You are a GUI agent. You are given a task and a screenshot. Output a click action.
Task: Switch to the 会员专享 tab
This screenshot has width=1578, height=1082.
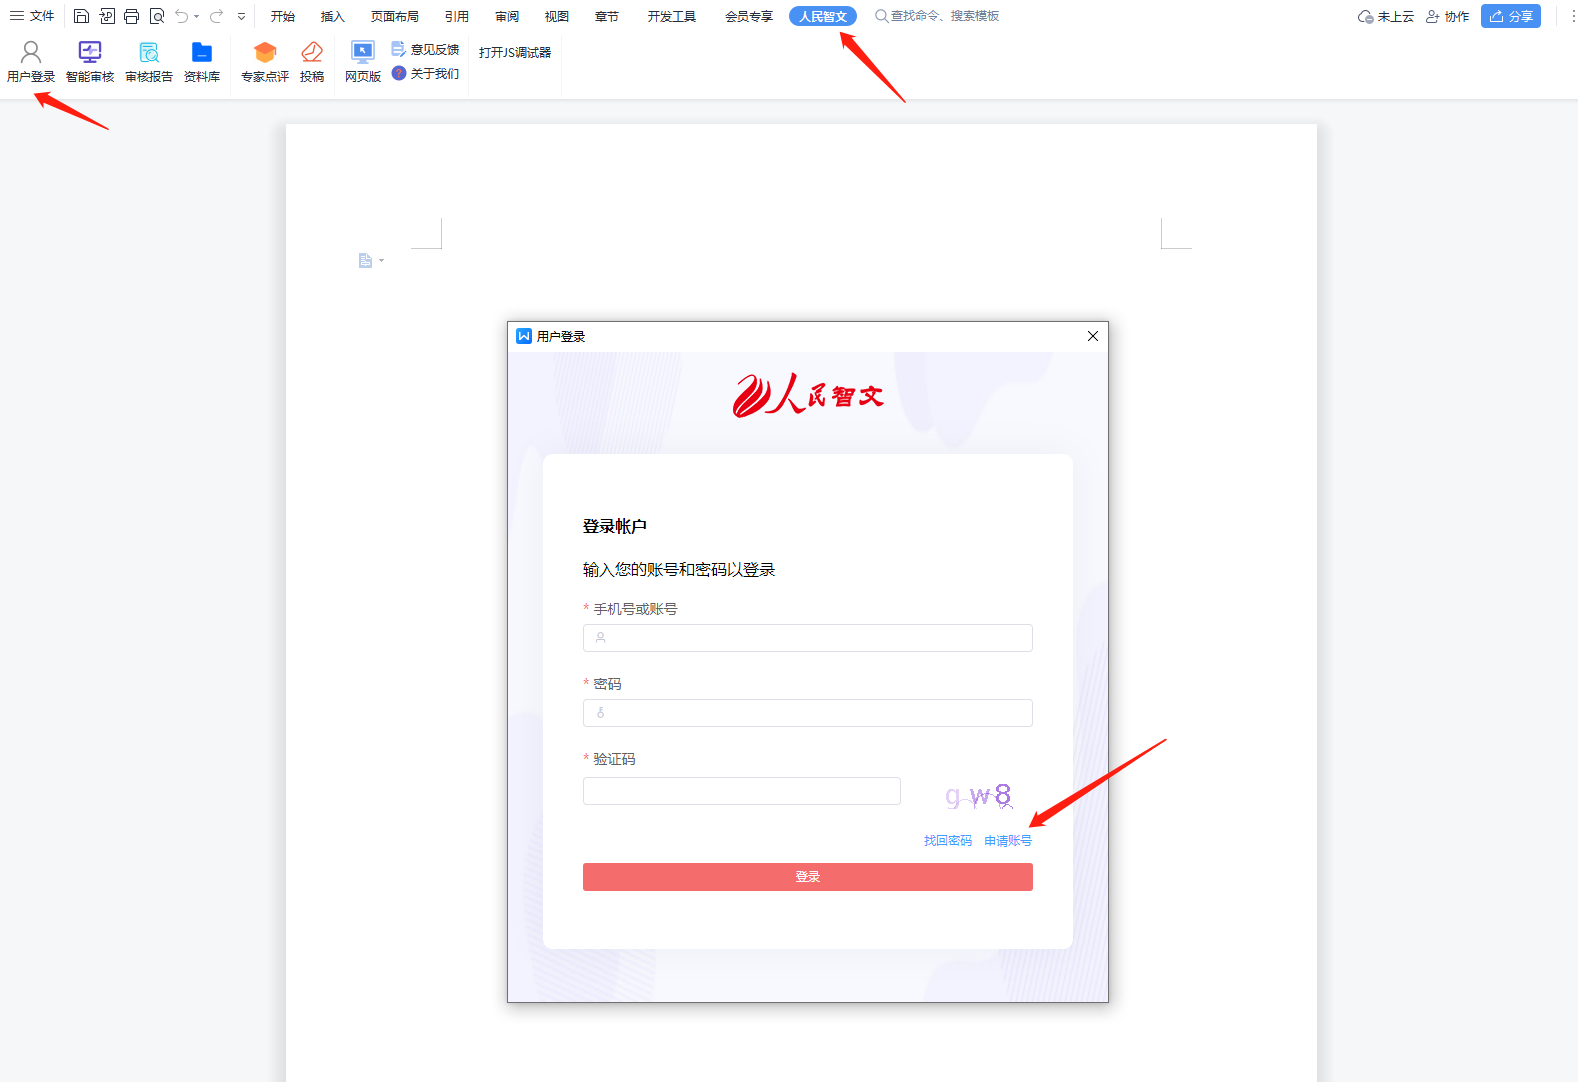749,16
